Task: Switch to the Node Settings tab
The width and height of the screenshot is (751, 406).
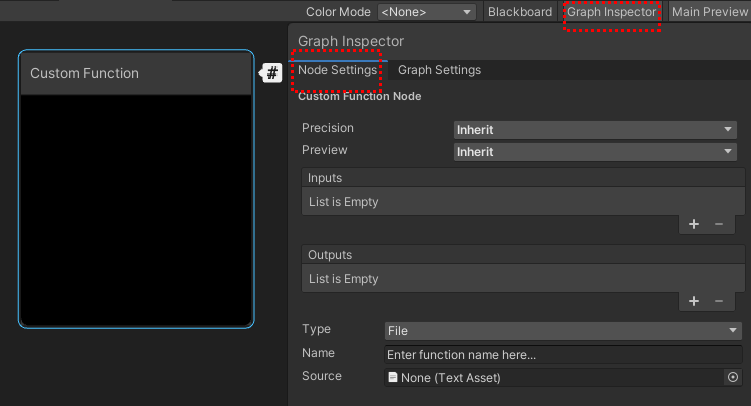Action: (338, 70)
